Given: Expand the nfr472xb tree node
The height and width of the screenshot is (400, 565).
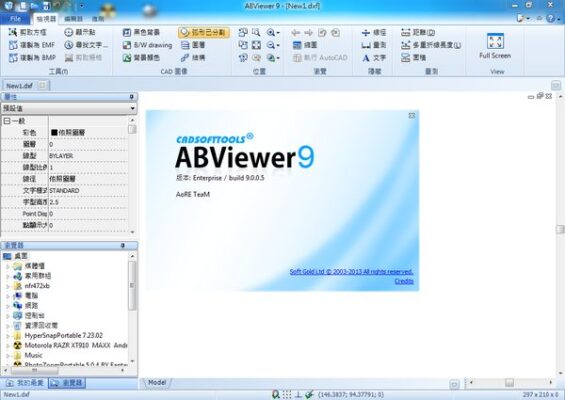Looking at the screenshot, I should pos(8,286).
